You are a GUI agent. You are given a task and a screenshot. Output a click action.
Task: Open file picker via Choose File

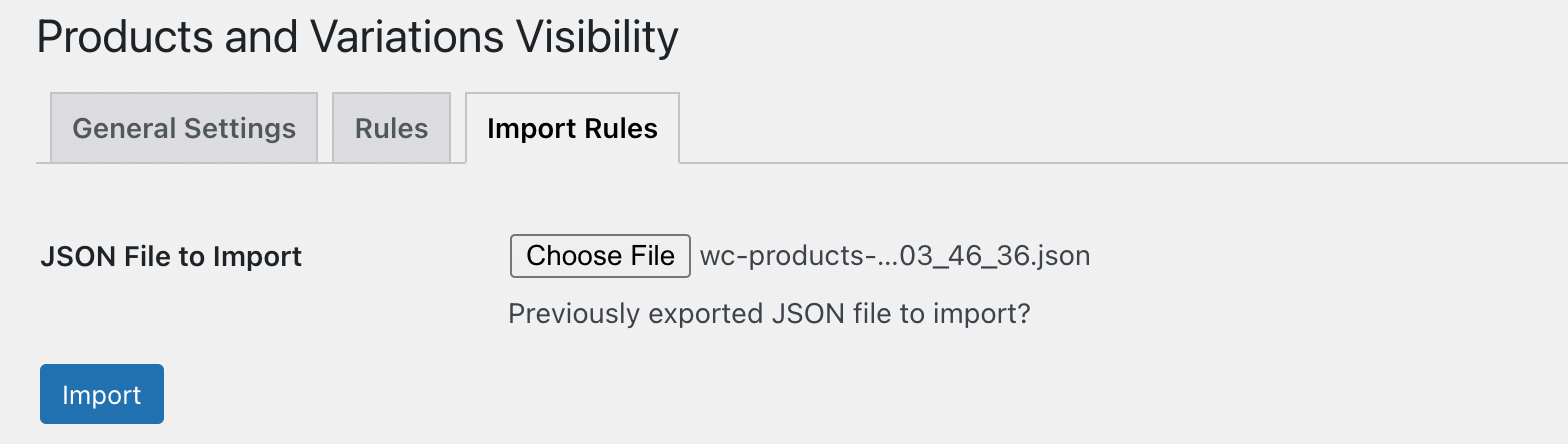600,256
